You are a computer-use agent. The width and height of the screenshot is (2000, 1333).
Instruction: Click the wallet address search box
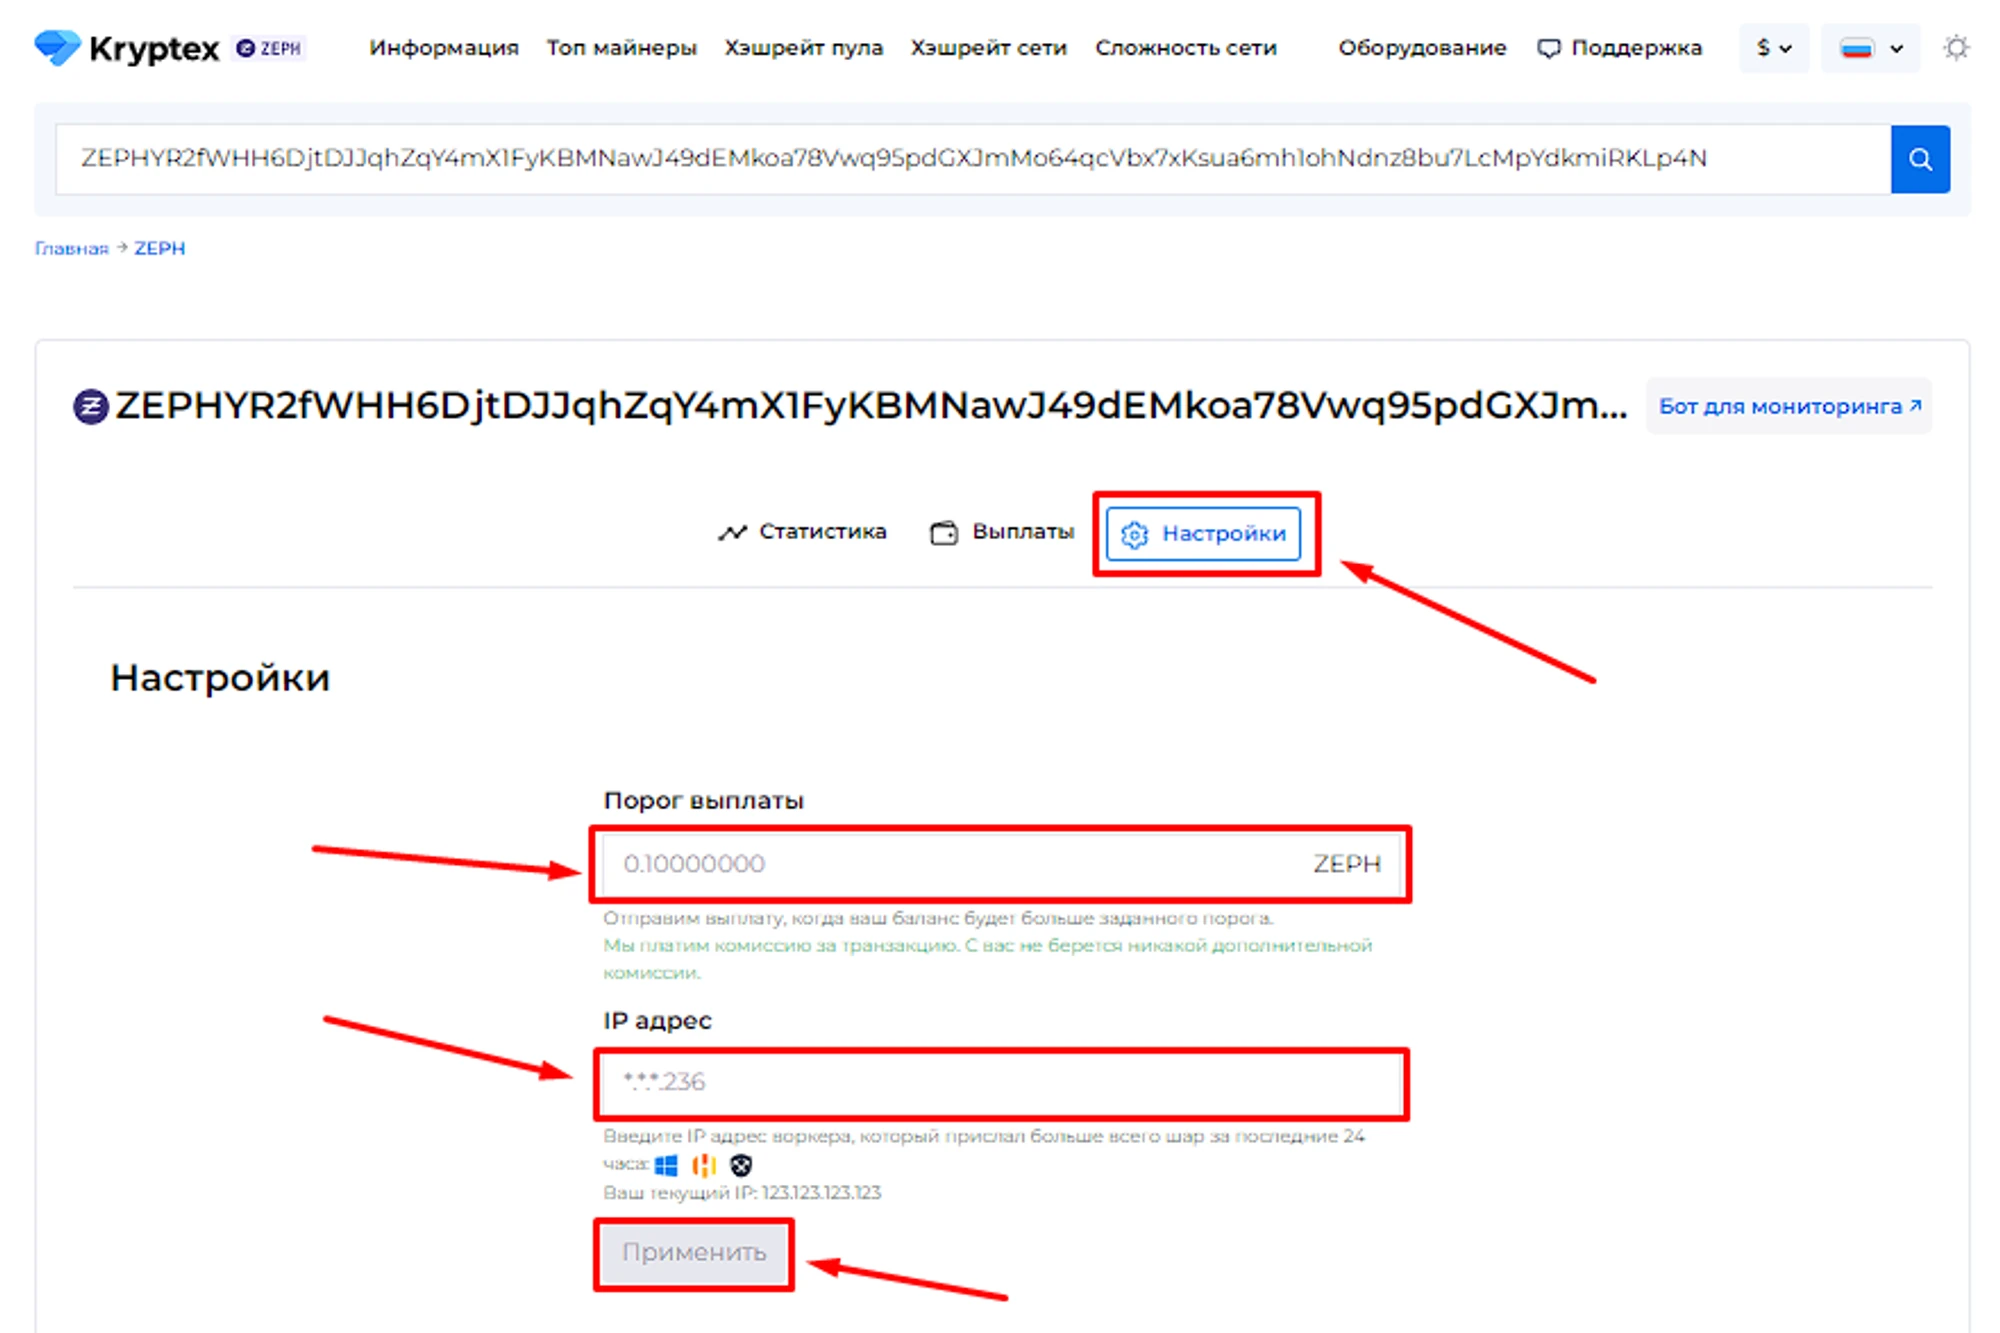(970, 159)
